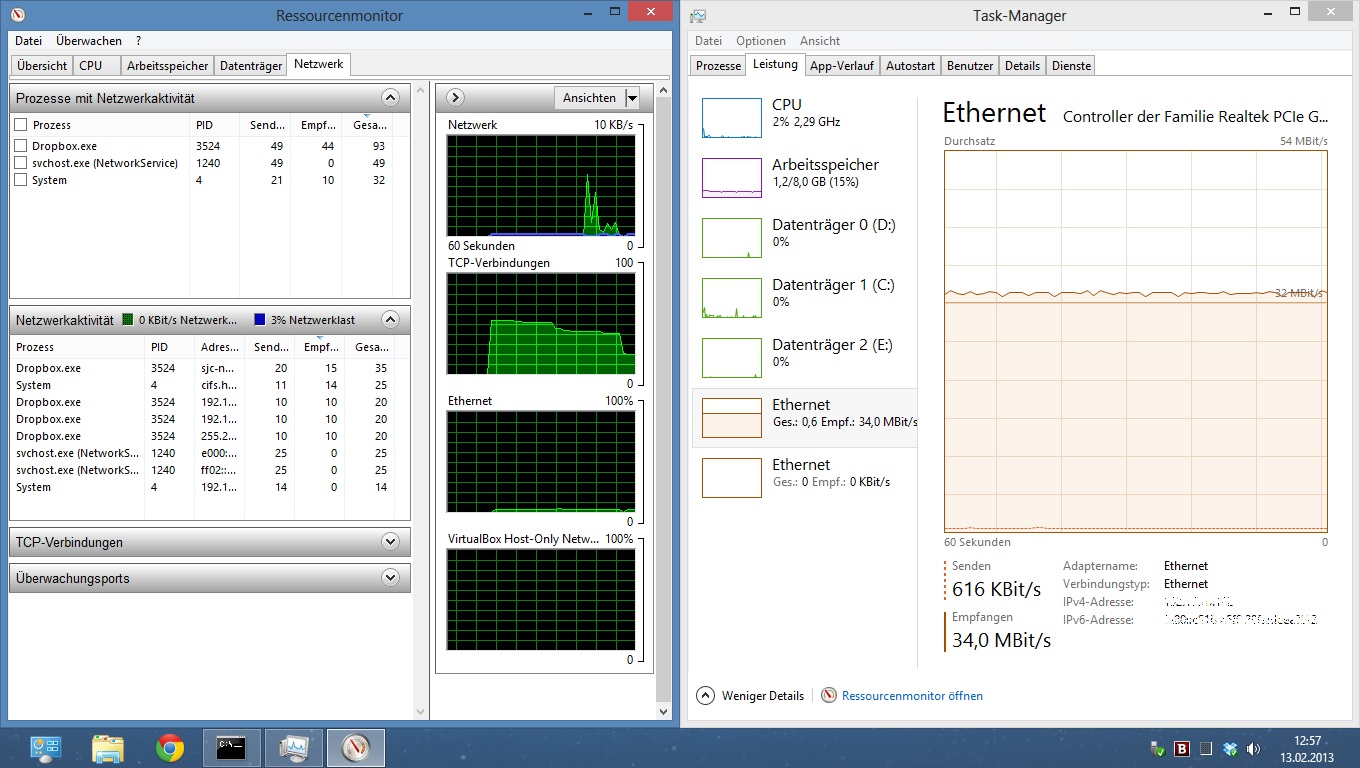Tick the select-all checkbox beside Prozess header
Viewport: 1360px width, 768px height.
(x=21, y=125)
